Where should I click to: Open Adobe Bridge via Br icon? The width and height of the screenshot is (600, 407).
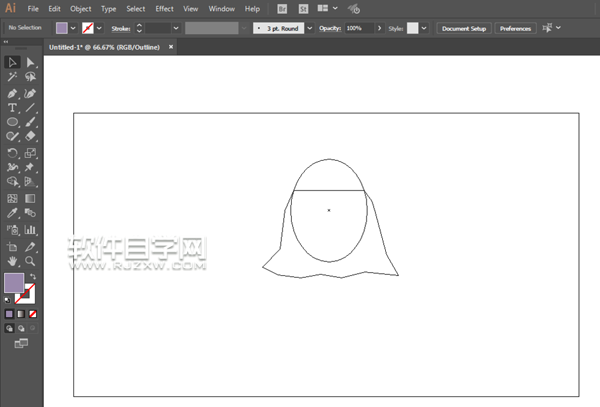pyautogui.click(x=282, y=8)
